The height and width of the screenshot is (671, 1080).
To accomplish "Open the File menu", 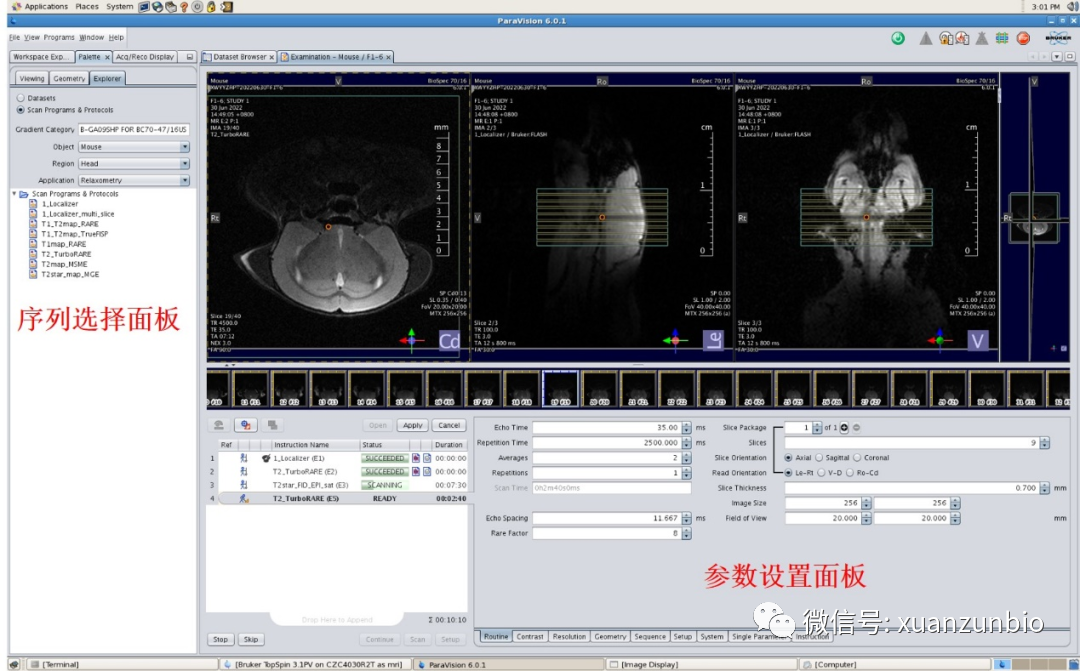I will pyautogui.click(x=14, y=37).
